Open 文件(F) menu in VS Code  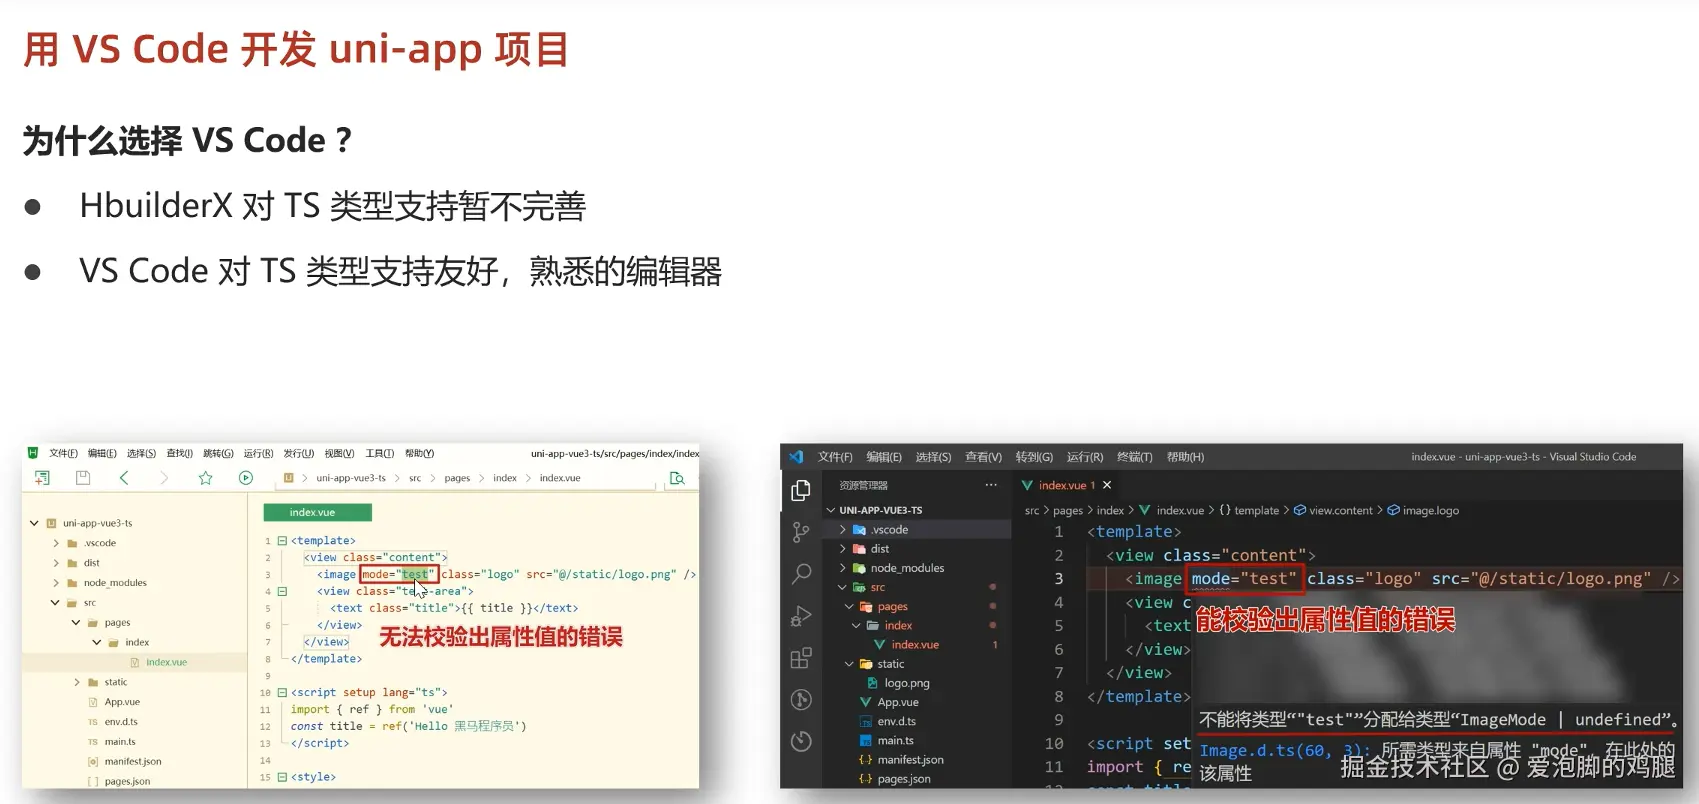click(835, 457)
